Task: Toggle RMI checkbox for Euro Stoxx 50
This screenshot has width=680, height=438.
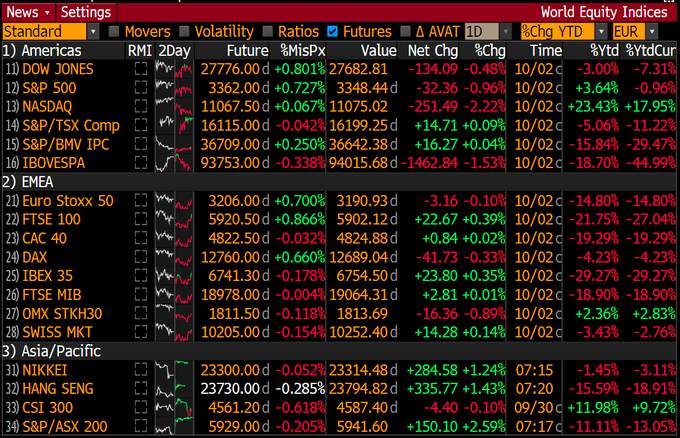Action: (141, 201)
